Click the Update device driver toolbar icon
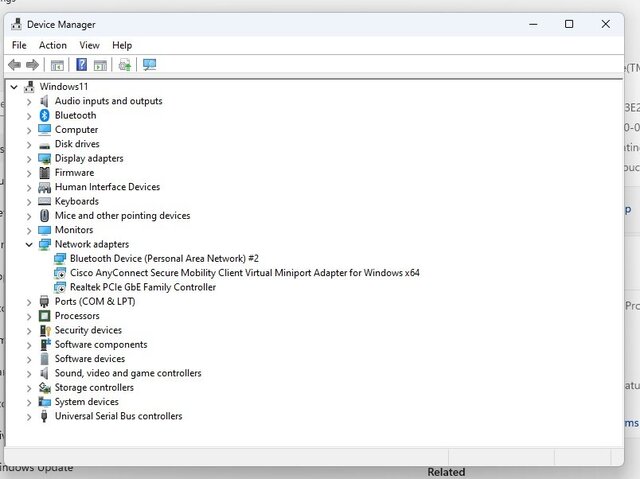The width and height of the screenshot is (640, 479). click(125, 65)
